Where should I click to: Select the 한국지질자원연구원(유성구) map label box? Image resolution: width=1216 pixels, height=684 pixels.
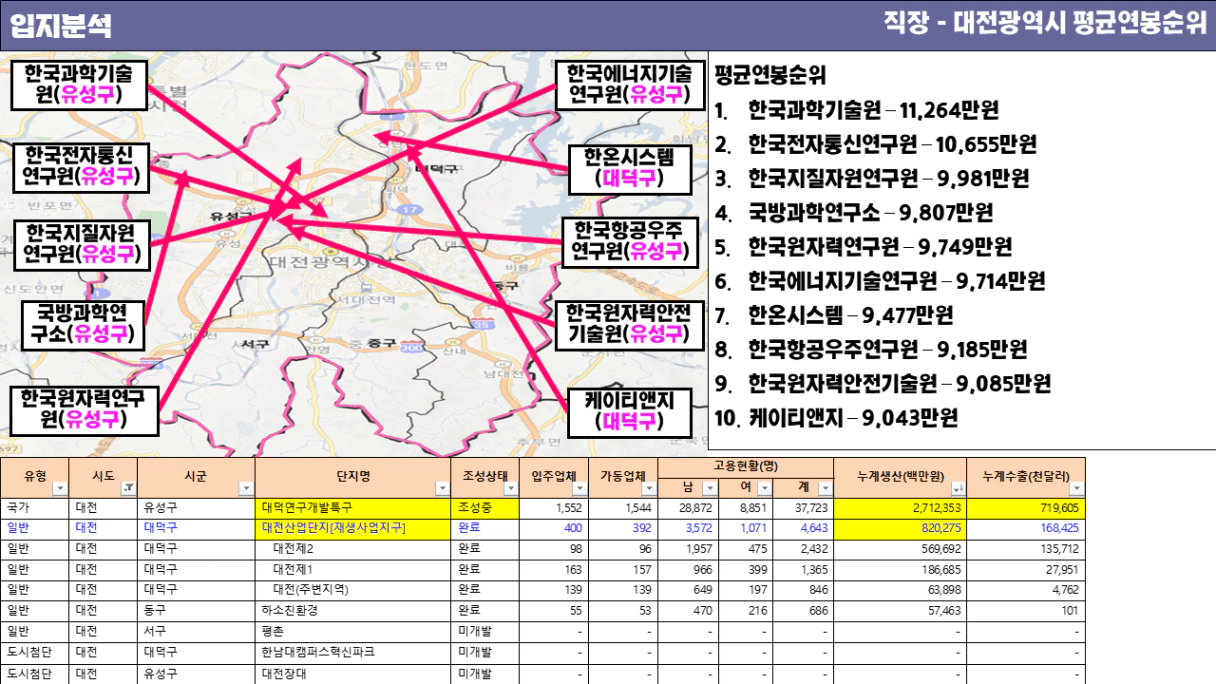coord(81,244)
